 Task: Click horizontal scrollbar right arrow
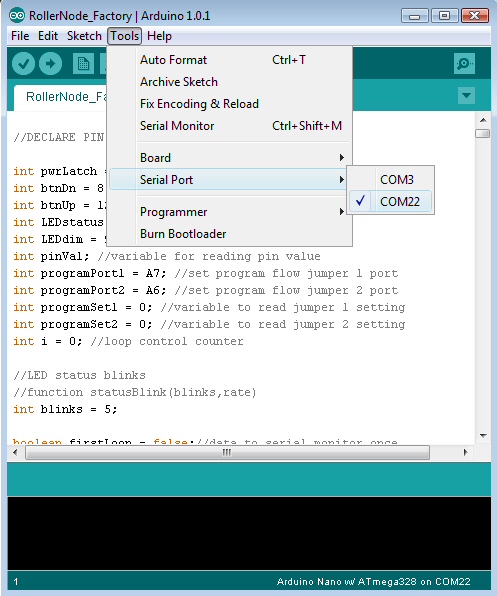point(466,452)
